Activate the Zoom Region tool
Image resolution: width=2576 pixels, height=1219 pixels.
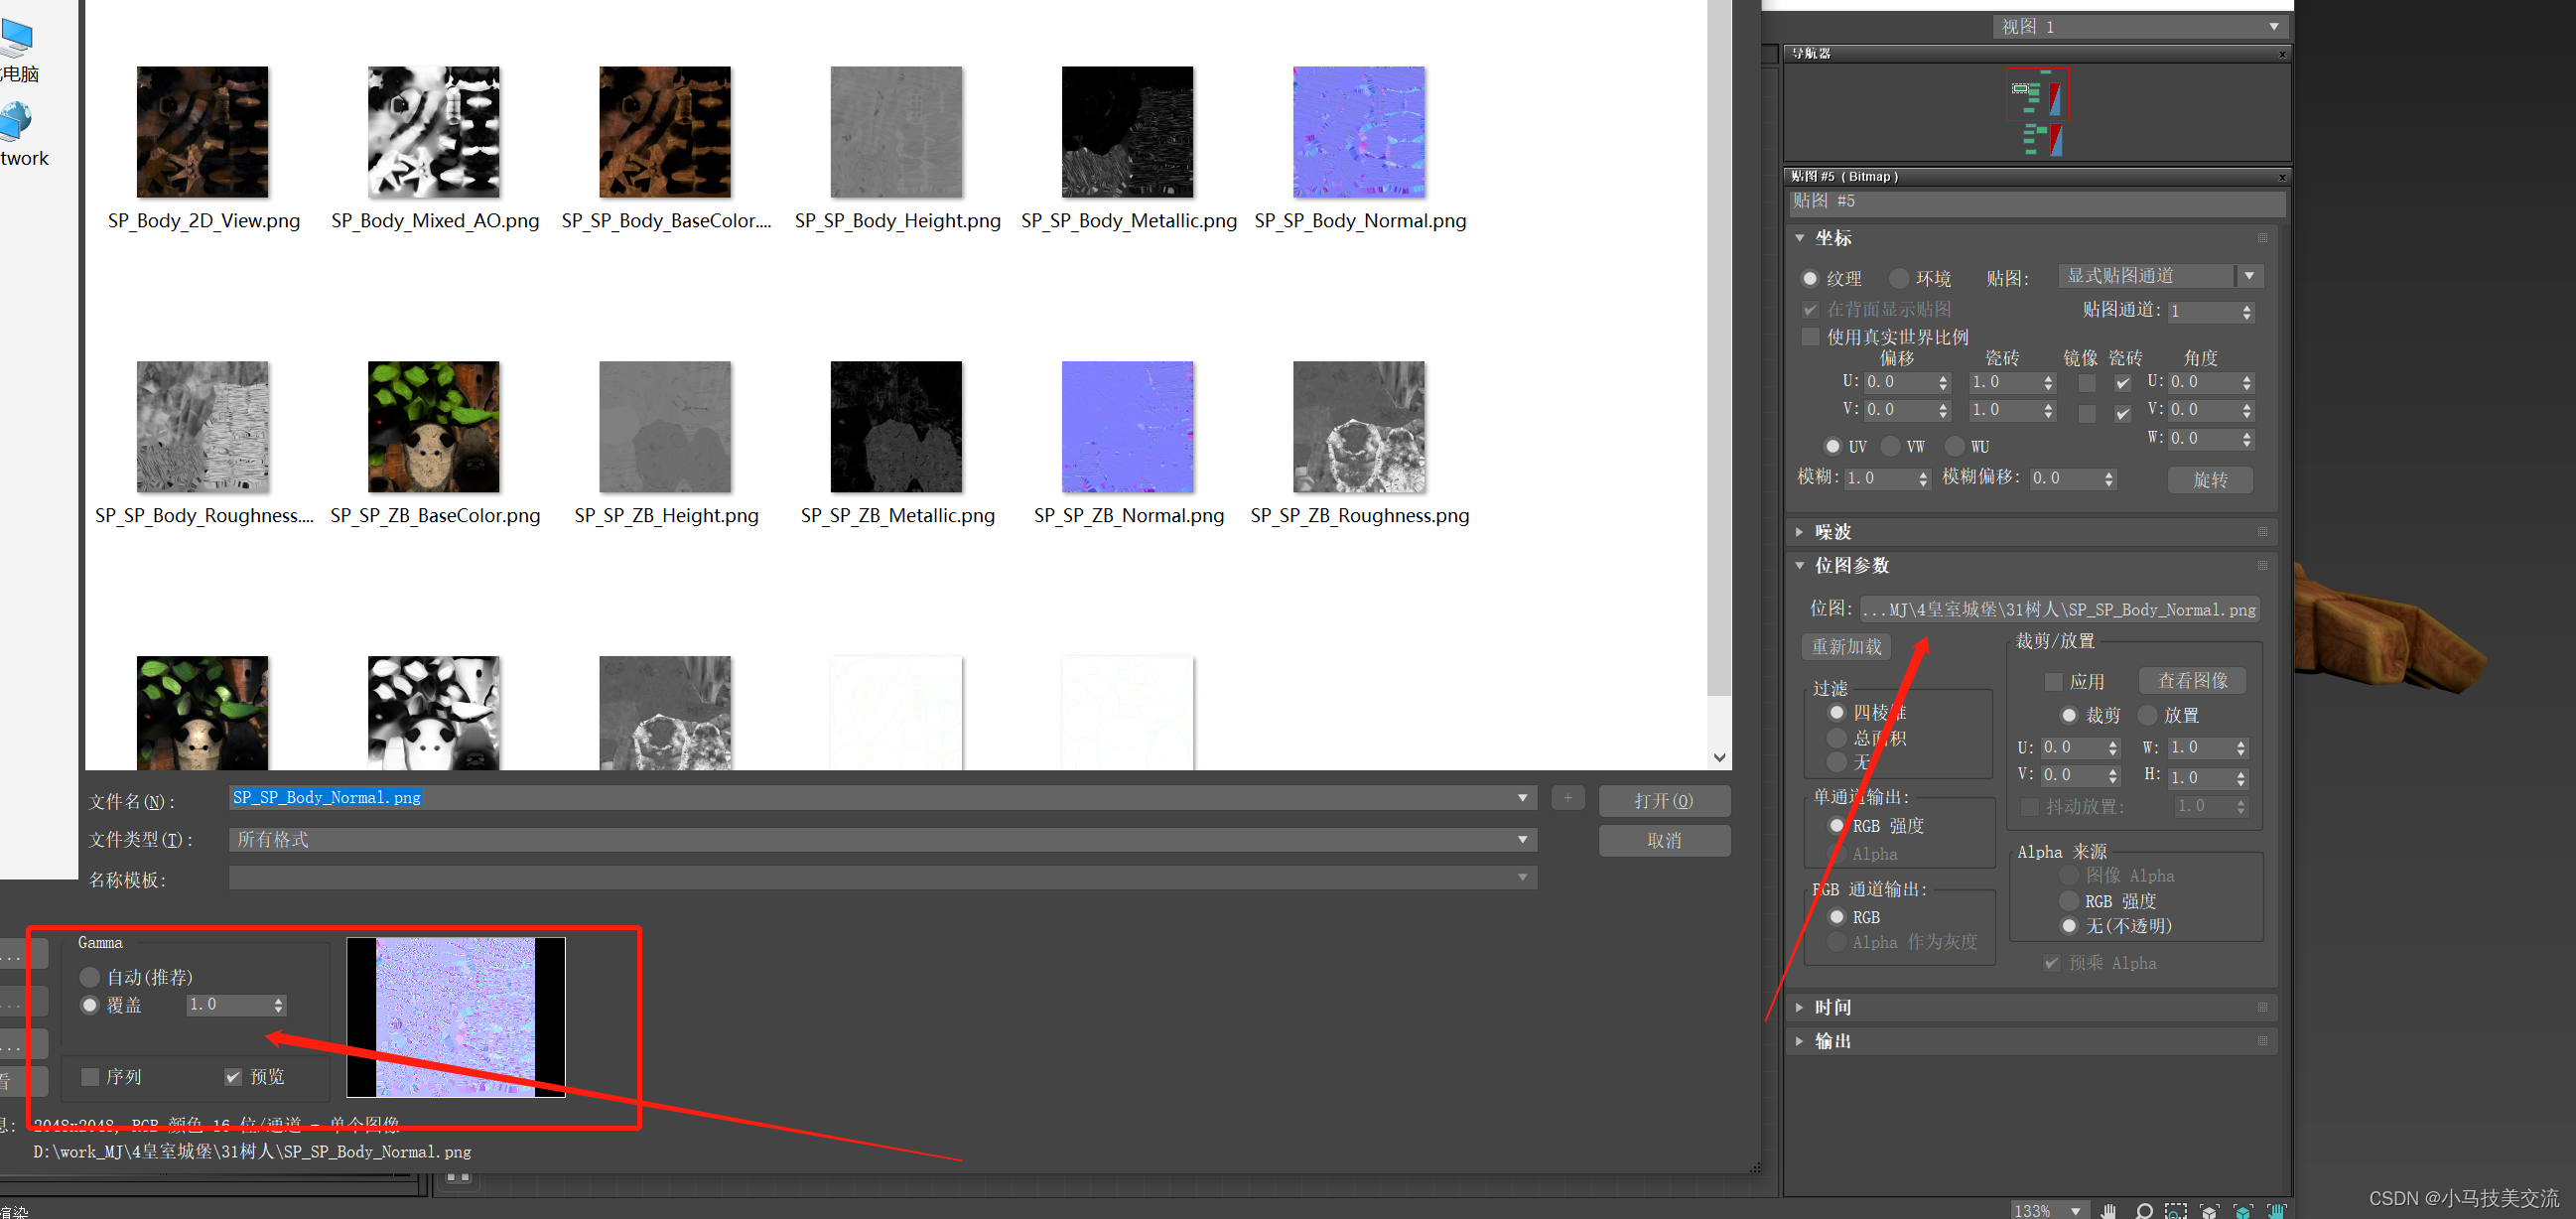click(x=2176, y=1211)
